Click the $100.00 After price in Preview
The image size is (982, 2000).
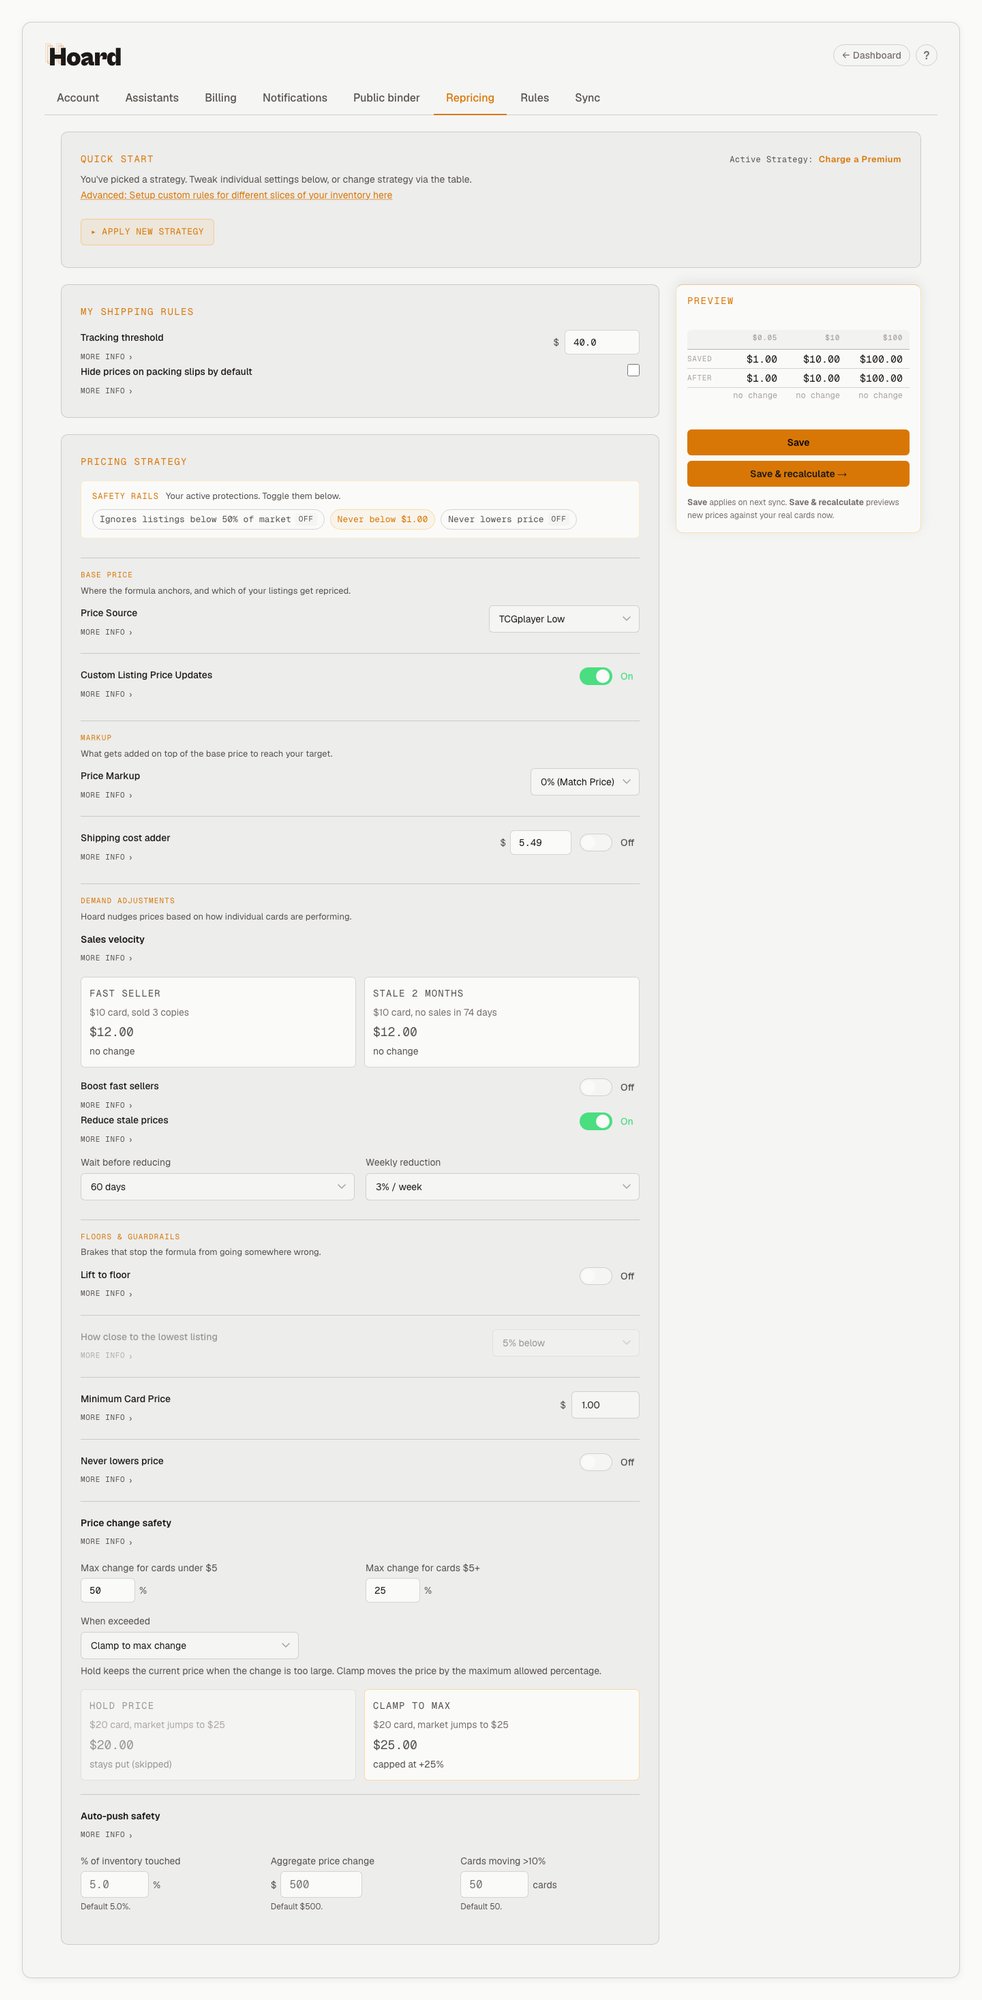pyautogui.click(x=881, y=378)
